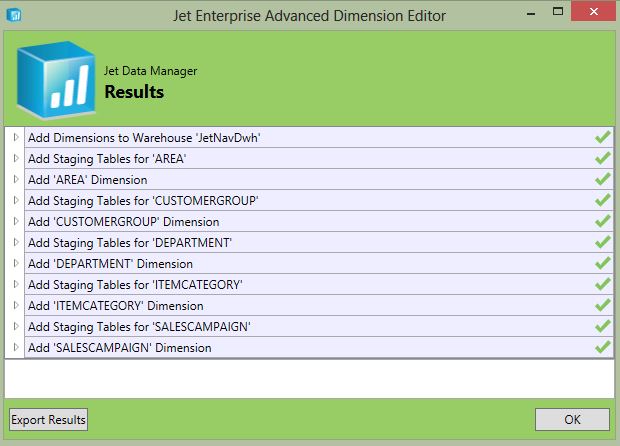This screenshot has width=620, height=446.
Task: Click the Jet Data Manager cube logo
Action: click(56, 80)
